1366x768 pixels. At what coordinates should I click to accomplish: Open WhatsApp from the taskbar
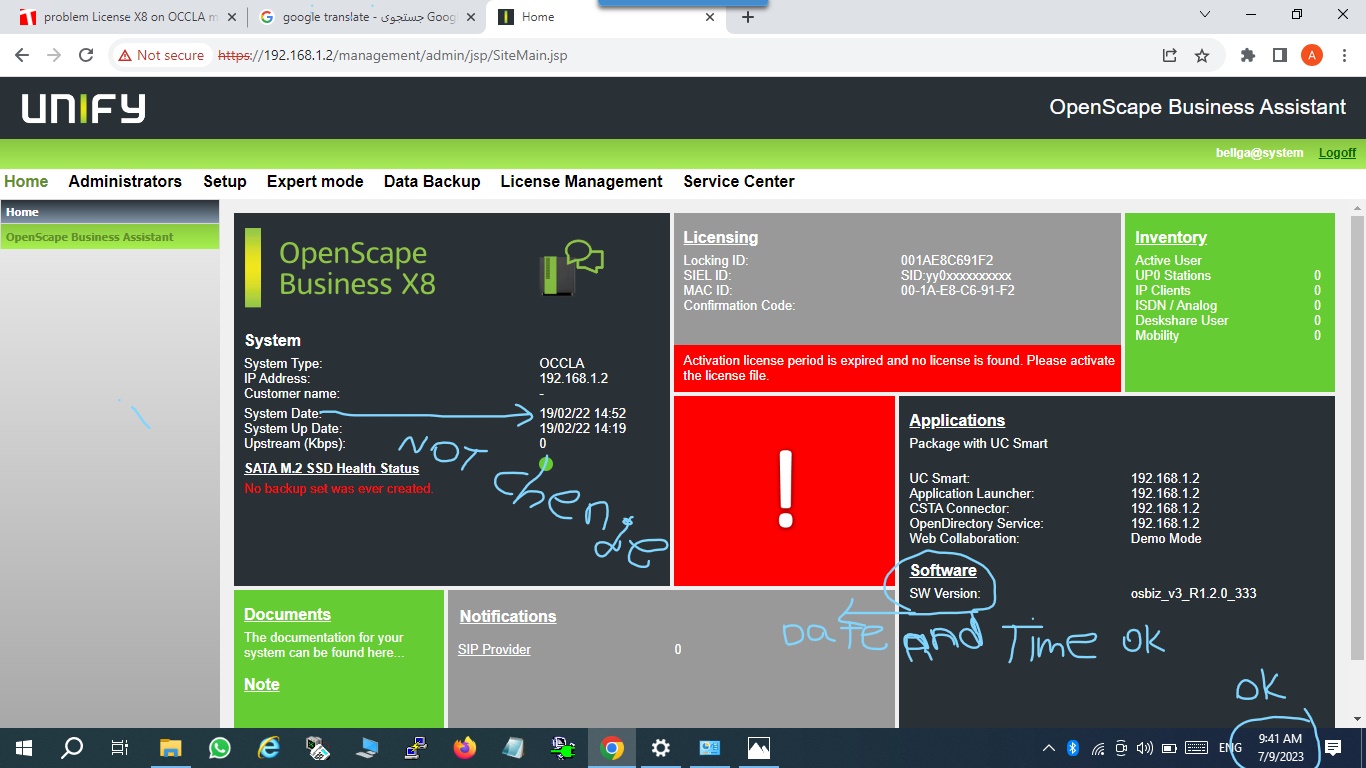(x=220, y=748)
